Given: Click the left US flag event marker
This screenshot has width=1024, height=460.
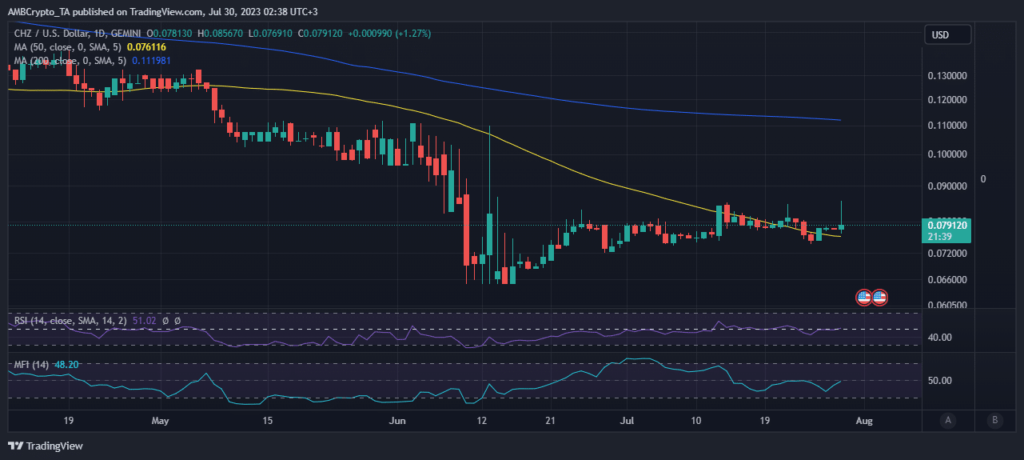Looking at the screenshot, I should pyautogui.click(x=865, y=297).
